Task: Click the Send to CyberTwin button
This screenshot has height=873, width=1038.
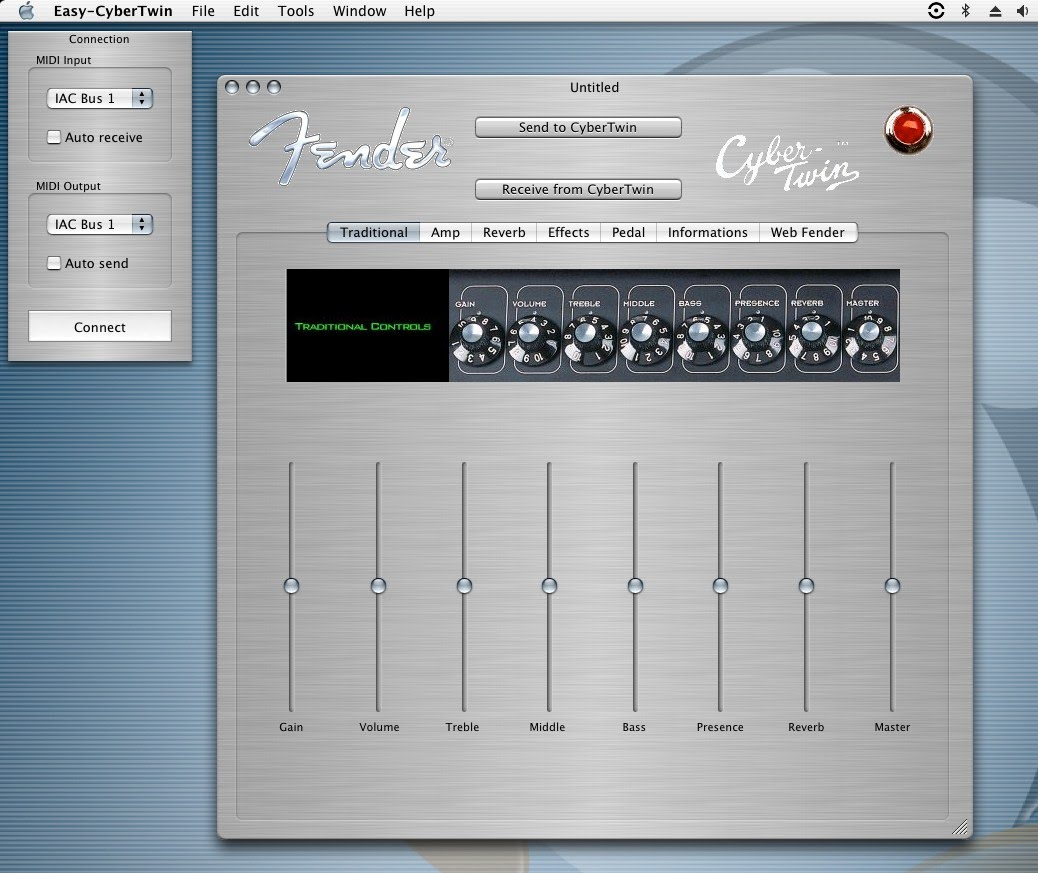Action: coord(578,127)
